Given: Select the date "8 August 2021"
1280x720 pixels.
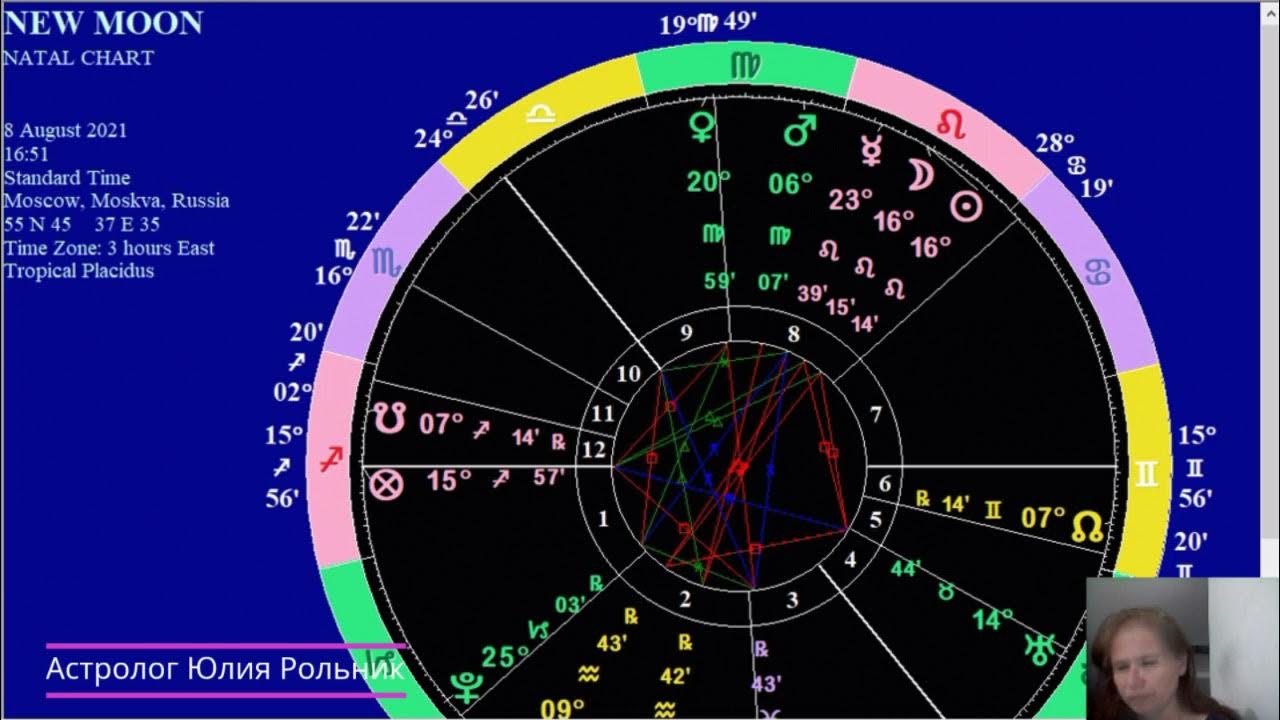Looking at the screenshot, I should pyautogui.click(x=65, y=131).
